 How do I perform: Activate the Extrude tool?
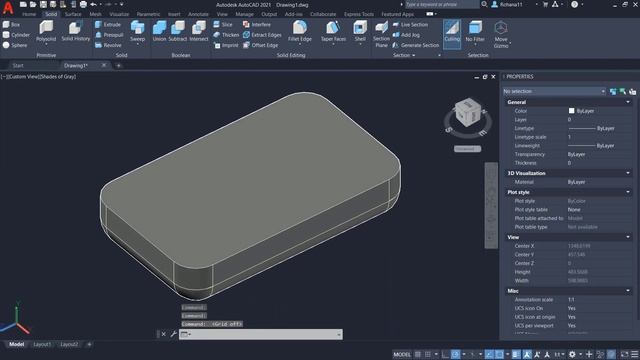click(108, 24)
